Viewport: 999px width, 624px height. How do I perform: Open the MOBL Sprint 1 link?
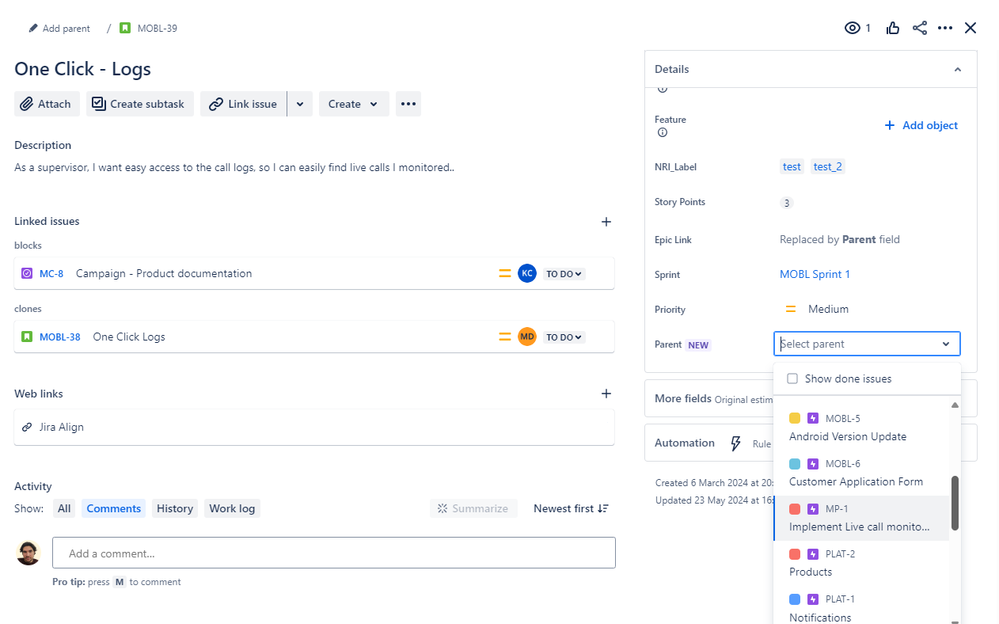coord(815,274)
